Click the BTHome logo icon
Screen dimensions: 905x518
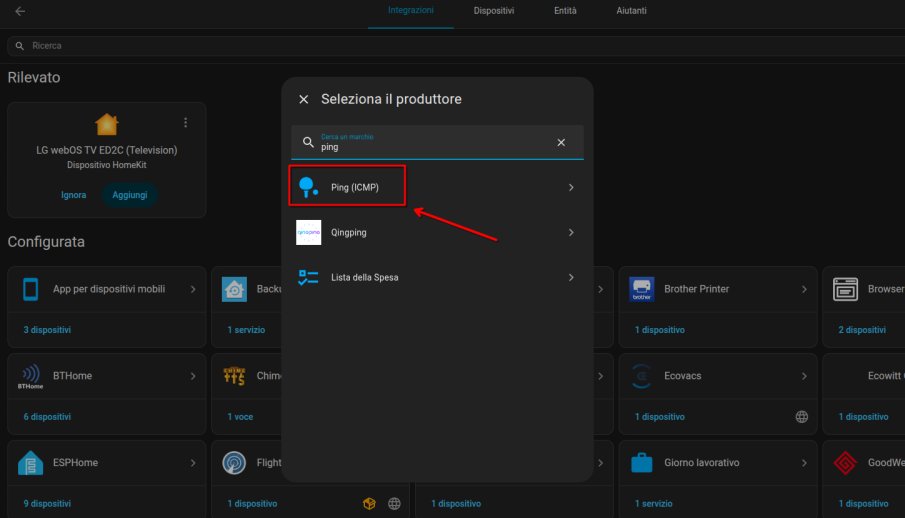coord(31,377)
